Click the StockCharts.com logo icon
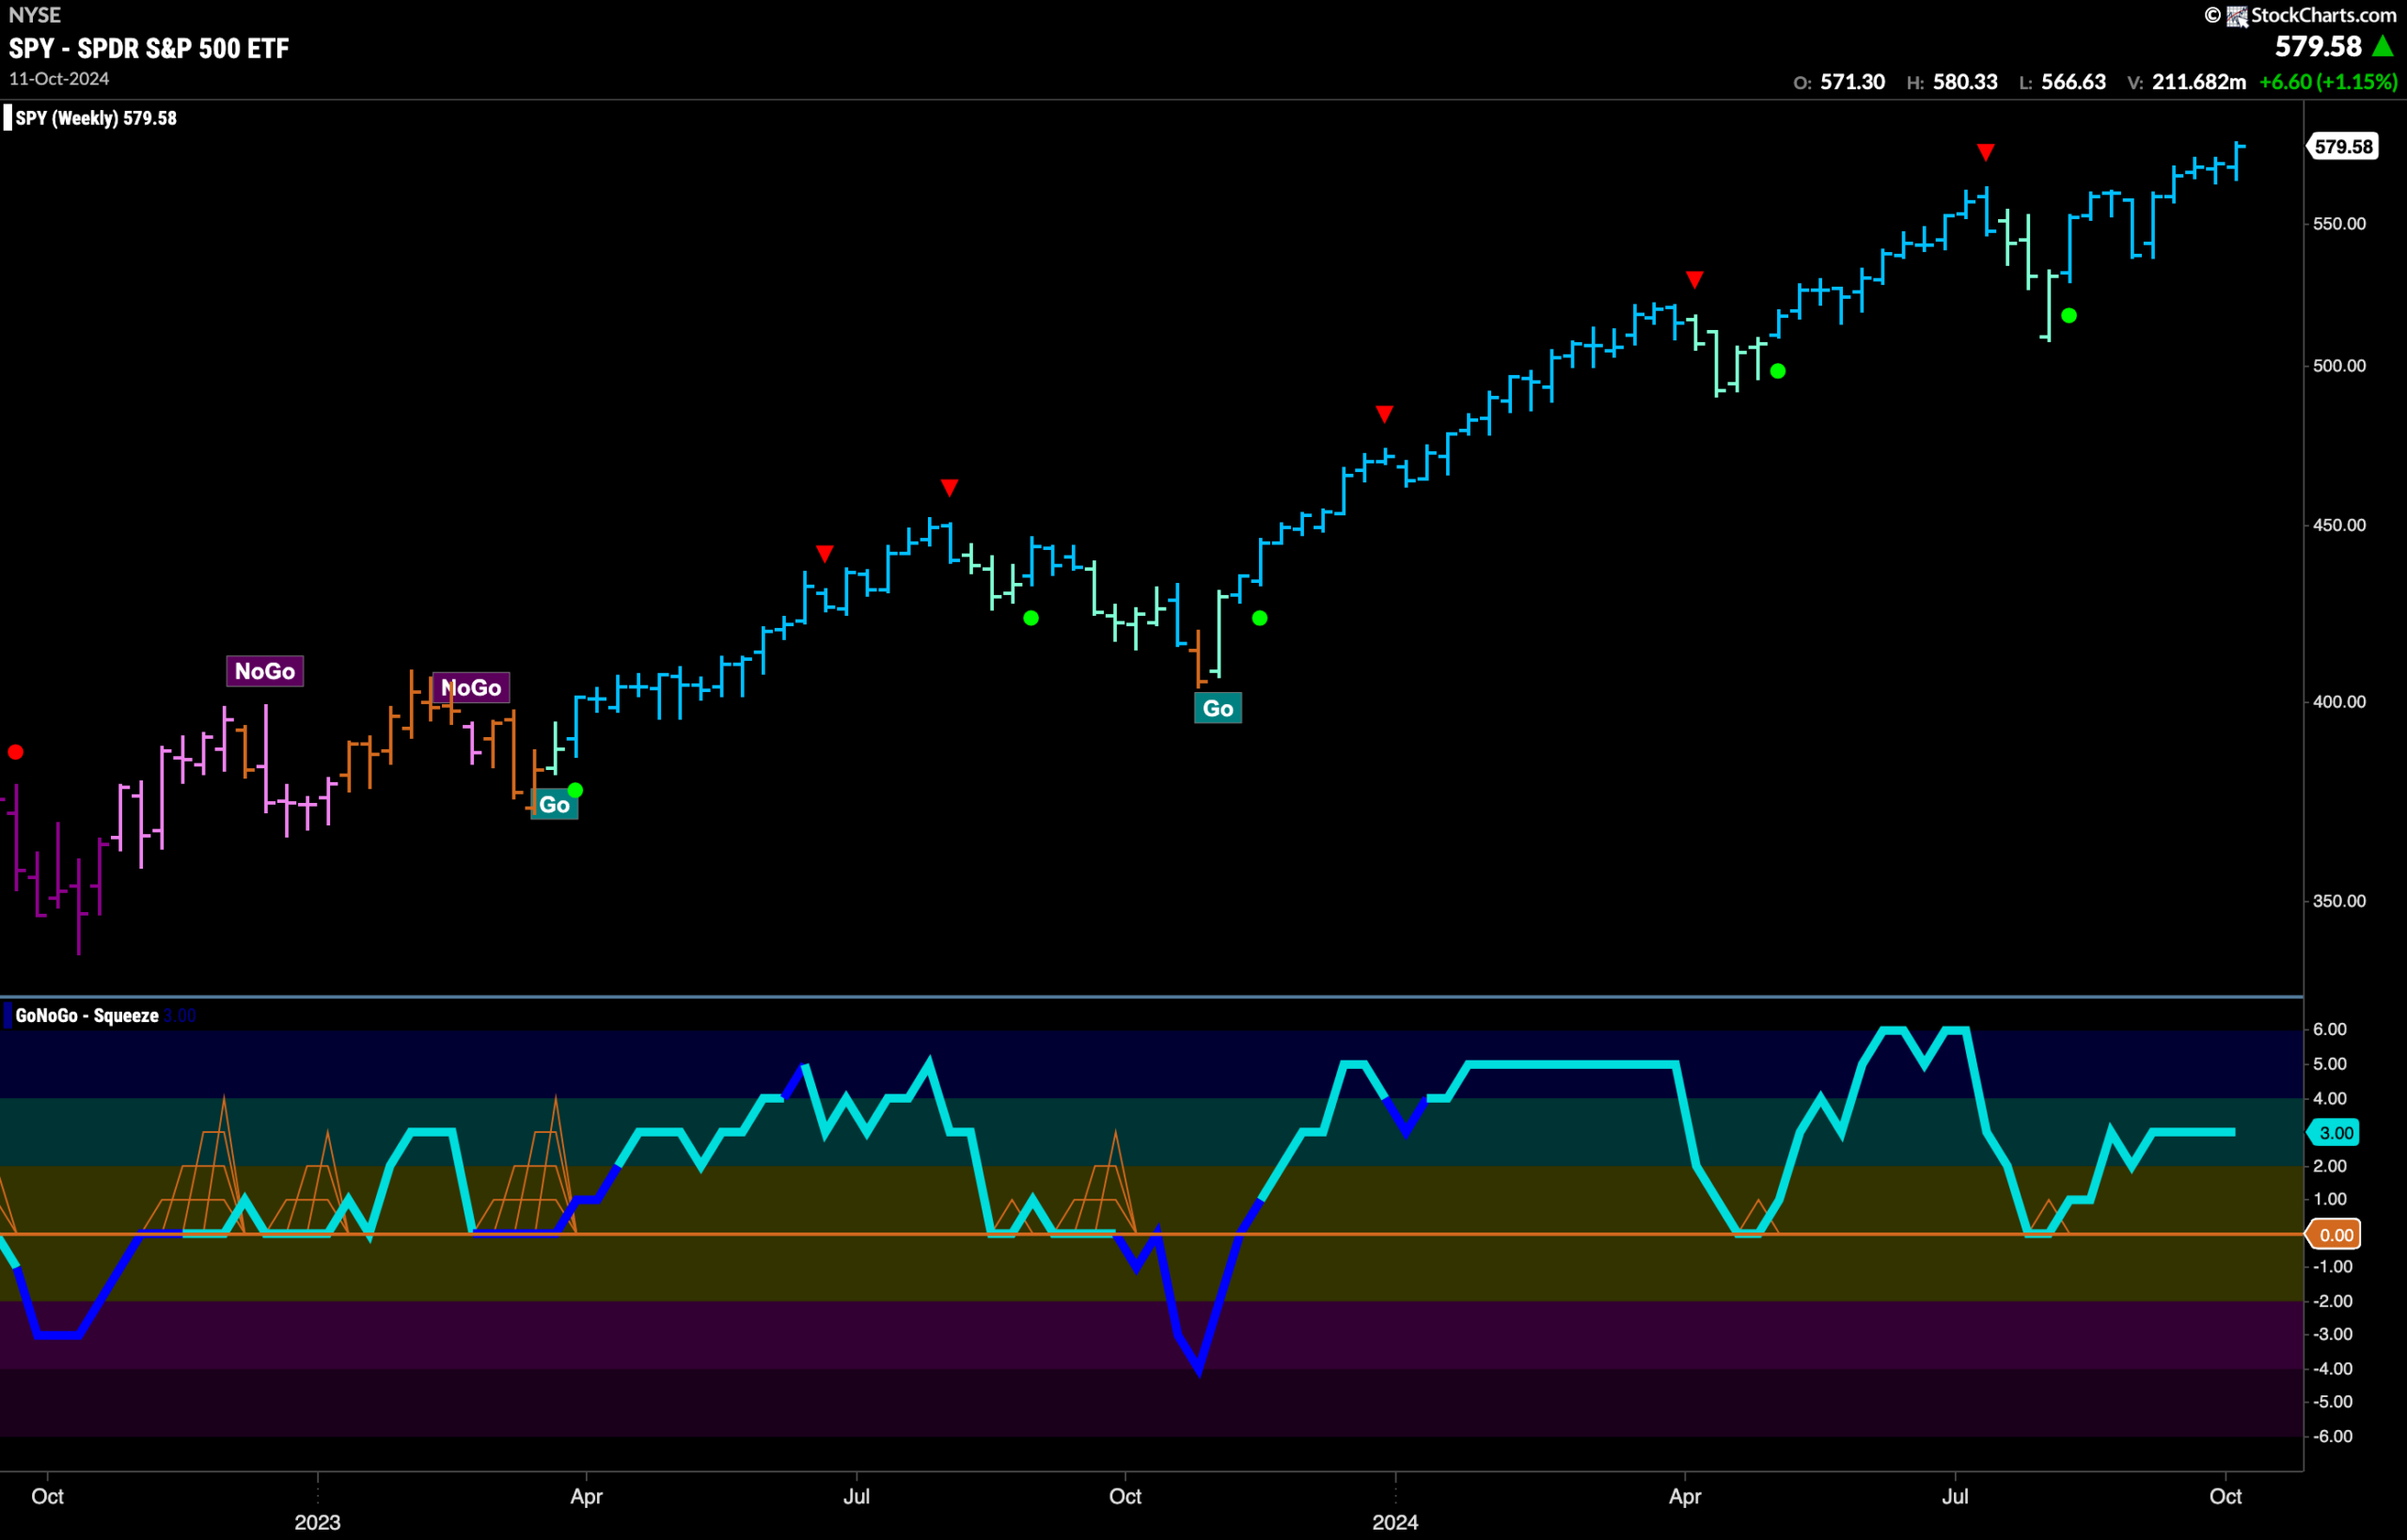The height and width of the screenshot is (1540, 2407). 2236,15
